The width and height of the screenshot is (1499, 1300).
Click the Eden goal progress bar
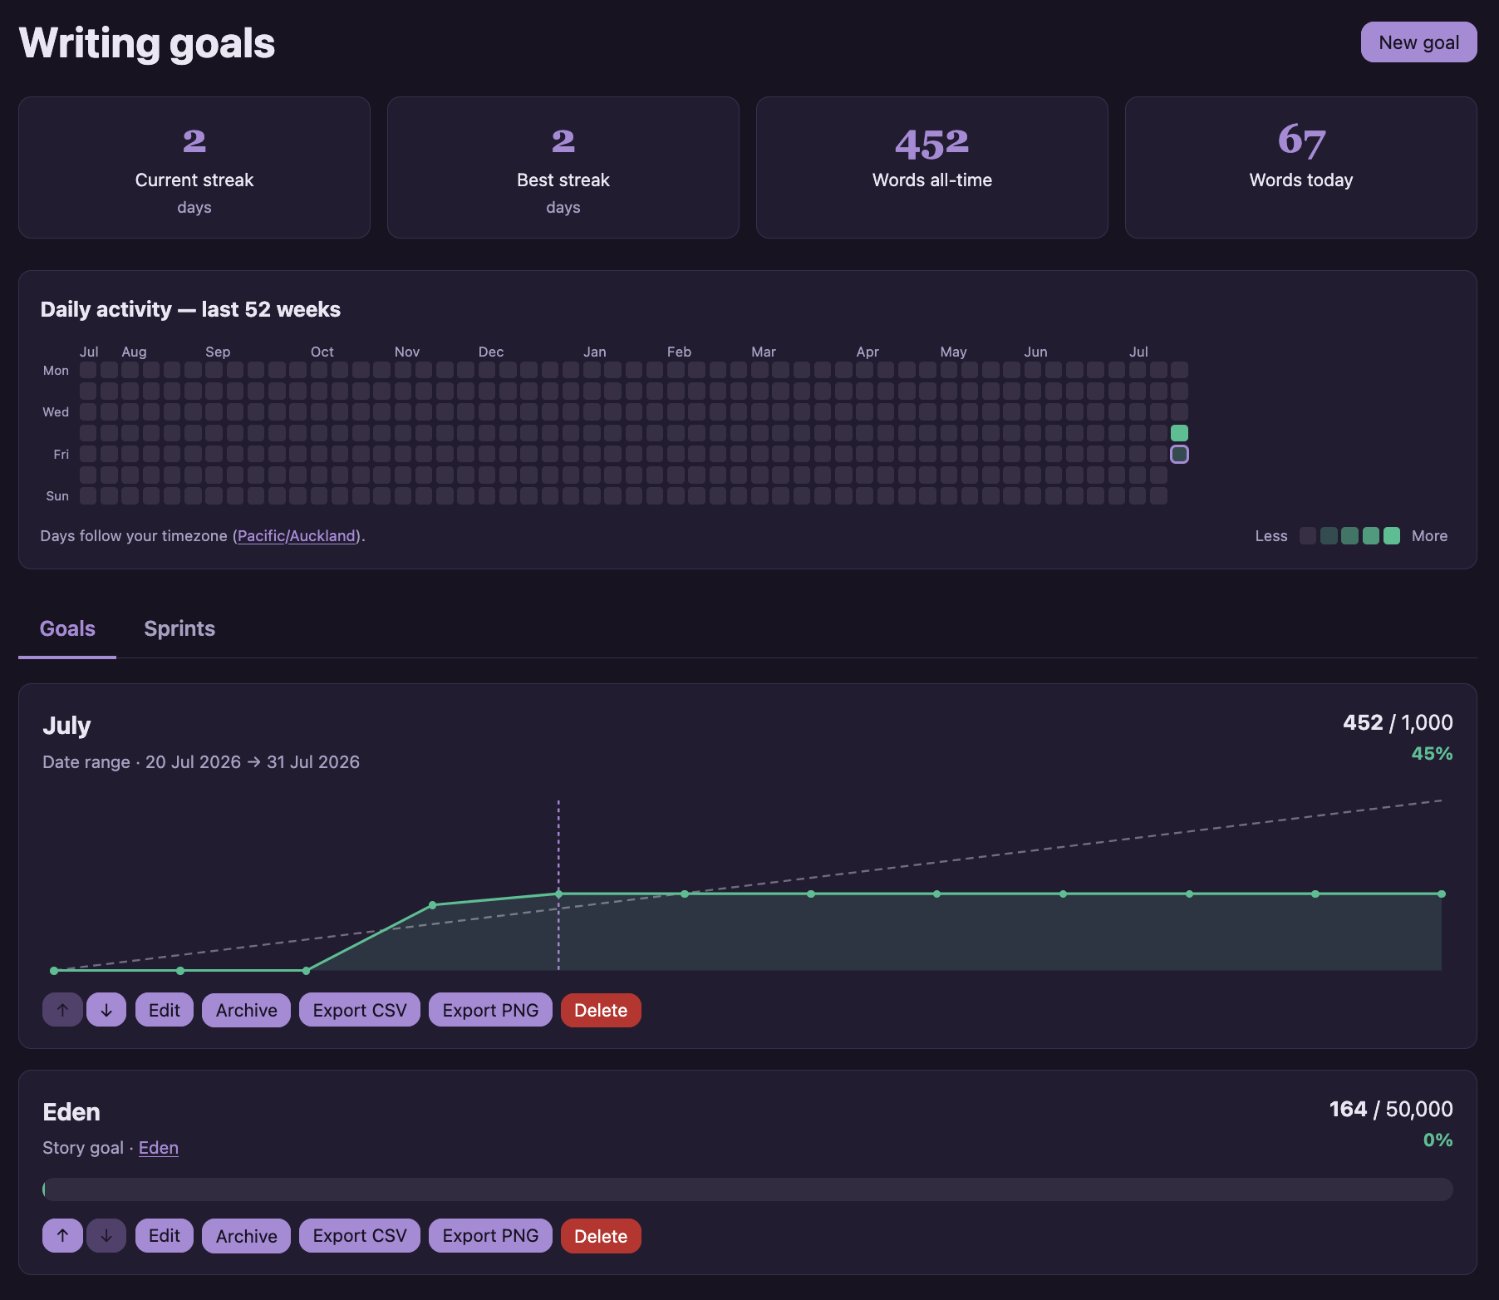[x=748, y=1189]
